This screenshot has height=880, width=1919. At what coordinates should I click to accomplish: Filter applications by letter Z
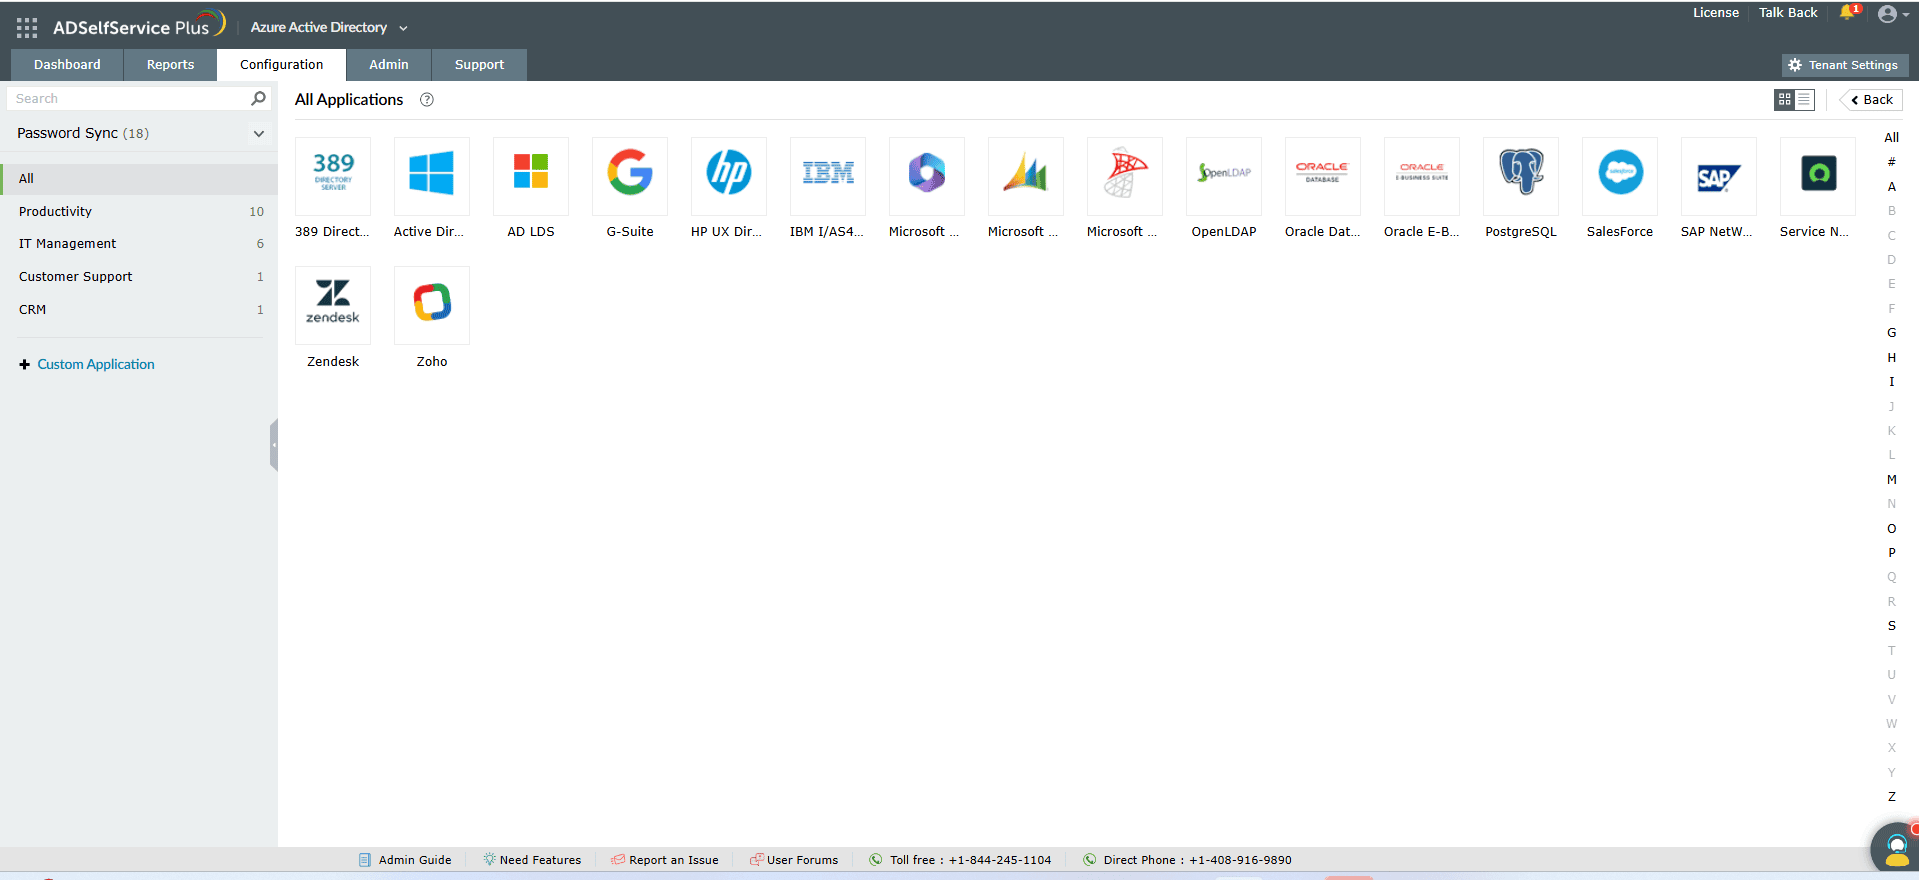tap(1891, 797)
